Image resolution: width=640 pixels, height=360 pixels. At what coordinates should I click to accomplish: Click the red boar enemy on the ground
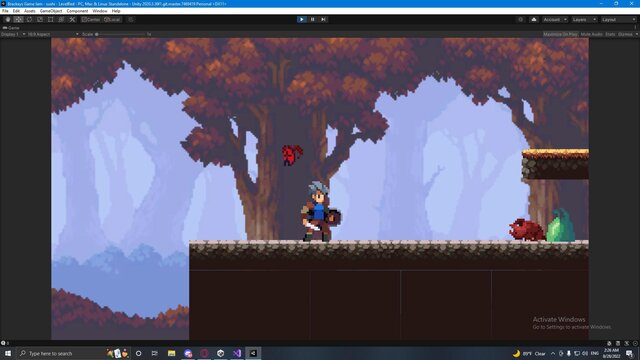click(527, 230)
